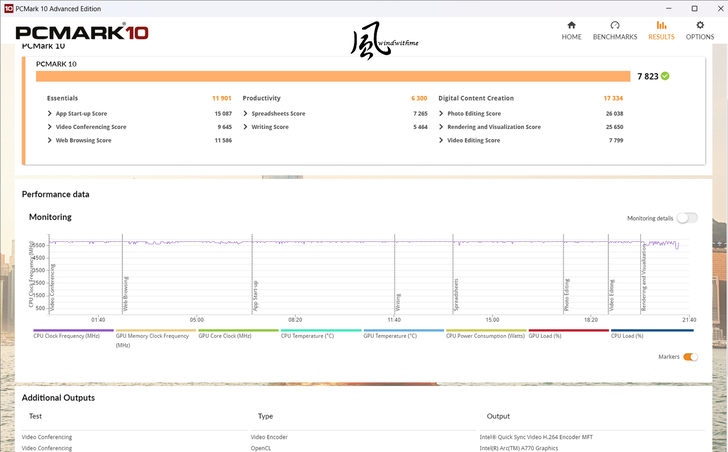Enable the Monitoring details toggle
The height and width of the screenshot is (452, 728).
(687, 217)
